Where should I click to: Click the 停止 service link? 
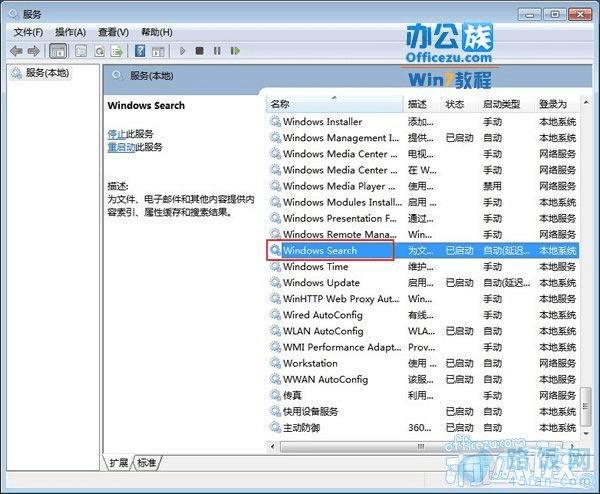(x=117, y=134)
